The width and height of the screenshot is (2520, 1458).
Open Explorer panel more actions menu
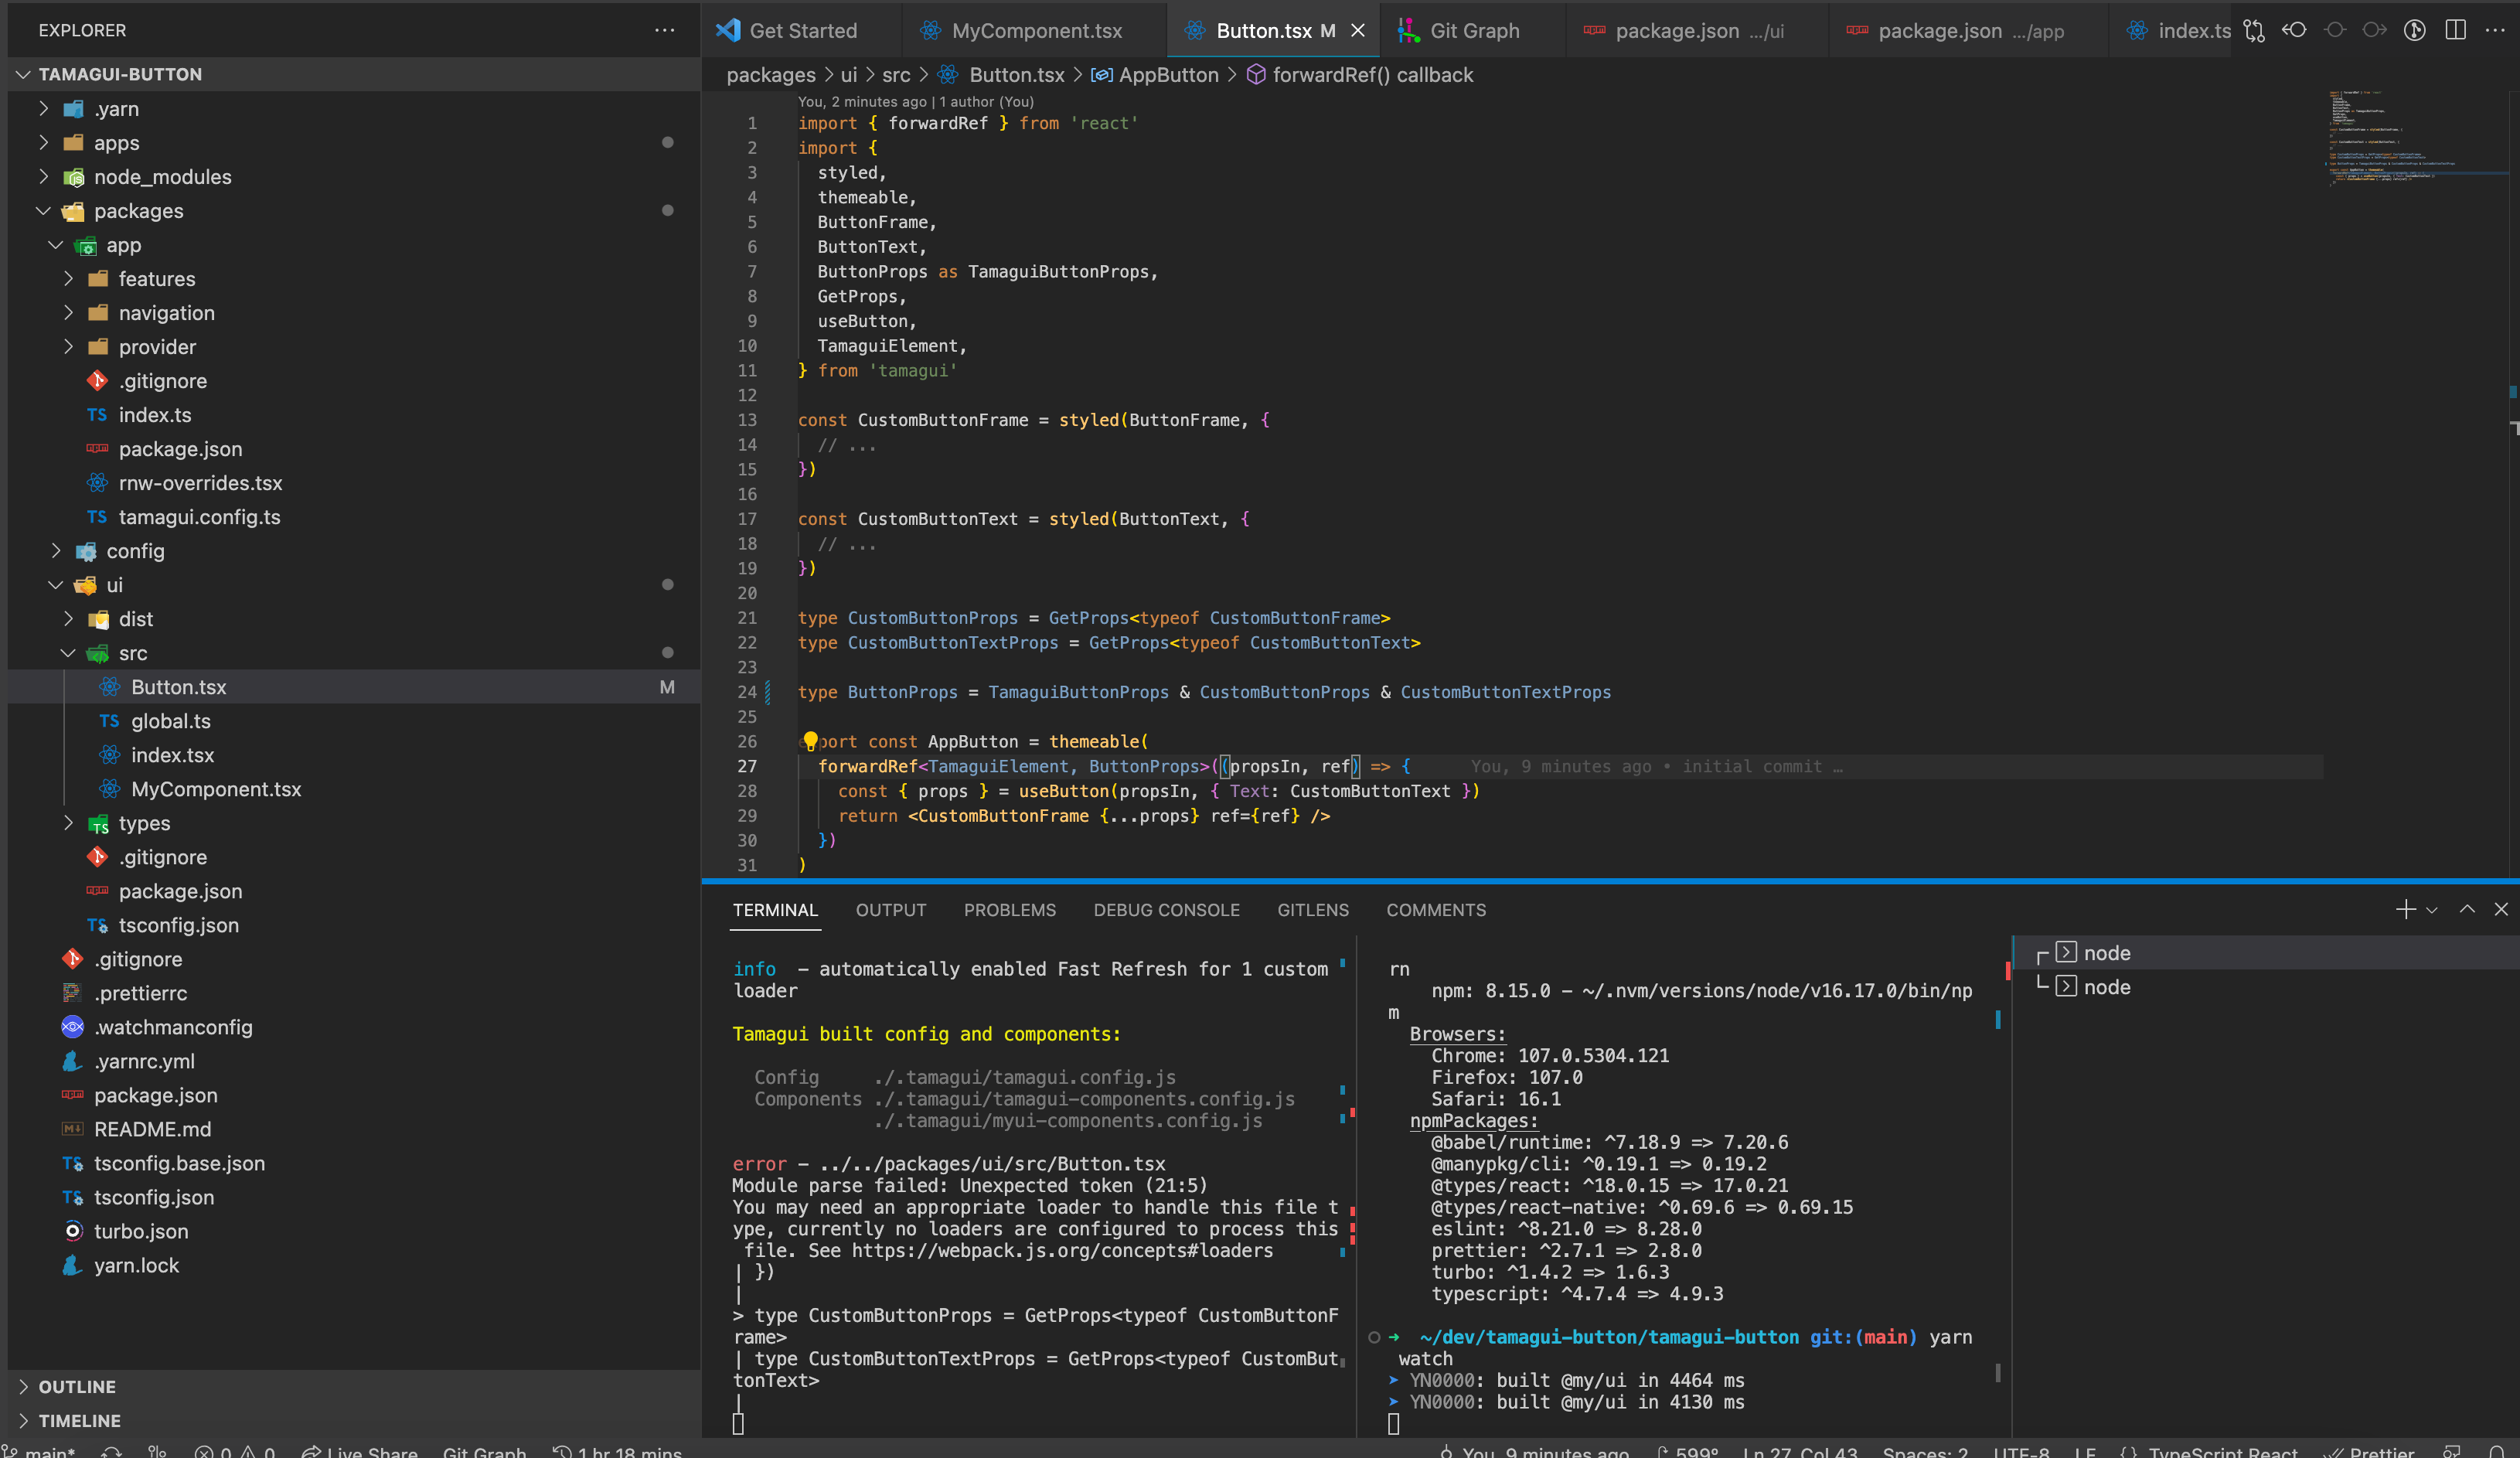click(664, 30)
